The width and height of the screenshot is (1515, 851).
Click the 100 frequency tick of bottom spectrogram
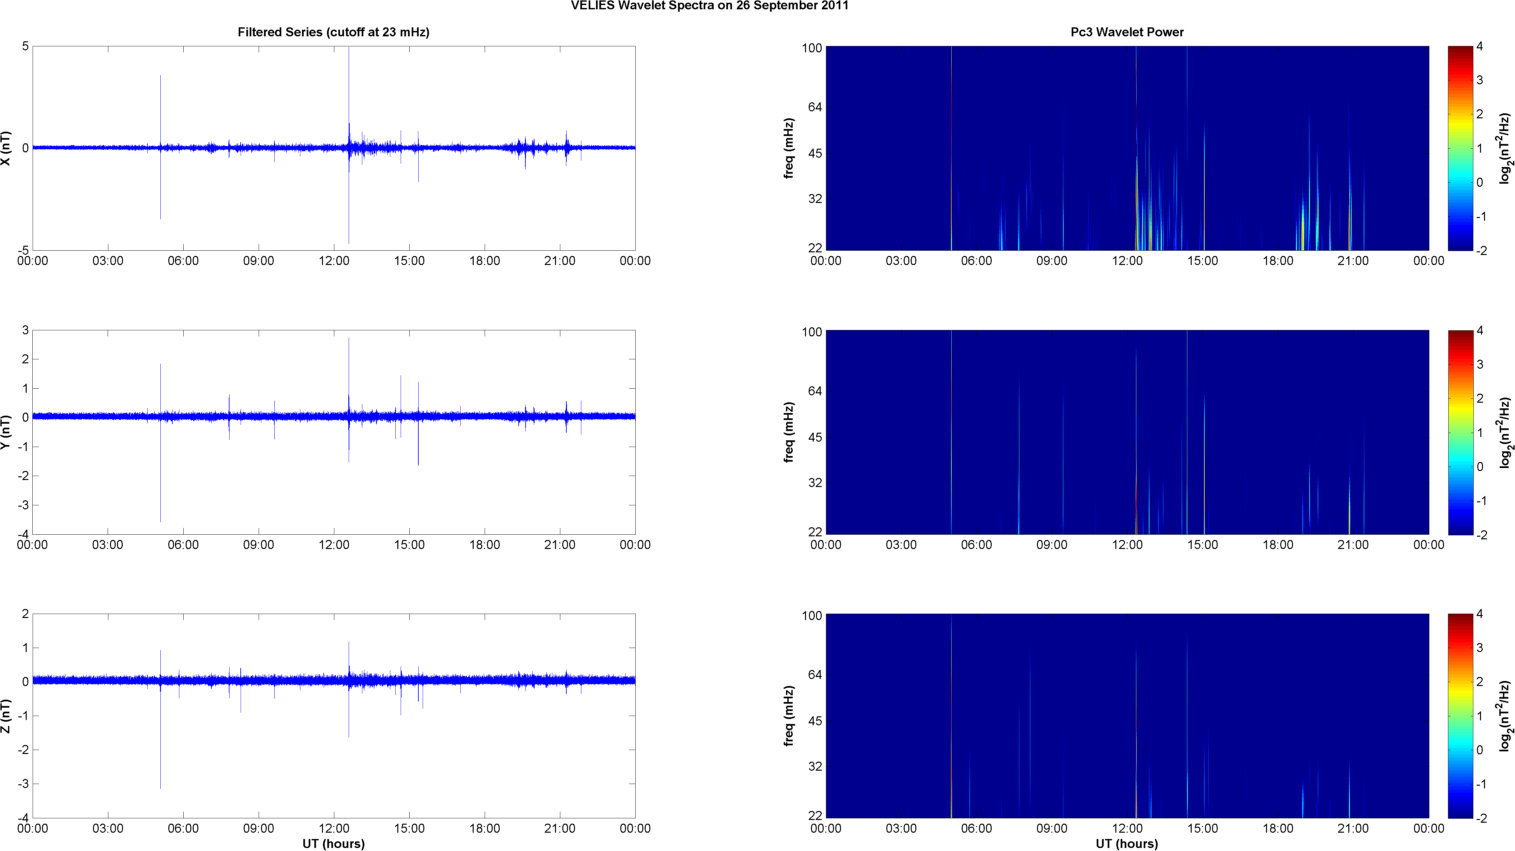[x=812, y=616]
